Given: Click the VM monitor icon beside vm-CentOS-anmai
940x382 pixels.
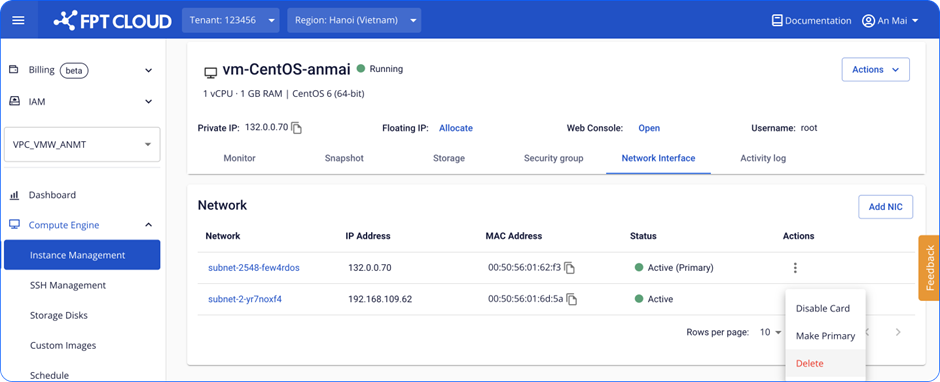Looking at the screenshot, I should point(210,73).
